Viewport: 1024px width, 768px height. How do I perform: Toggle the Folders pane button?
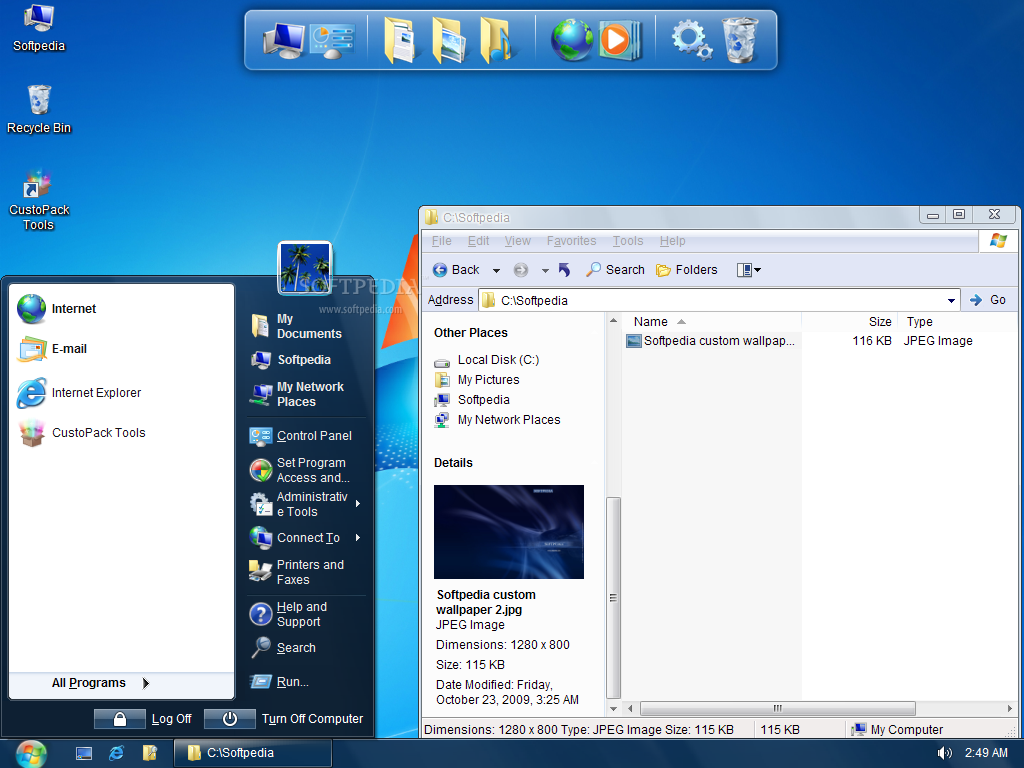686,270
